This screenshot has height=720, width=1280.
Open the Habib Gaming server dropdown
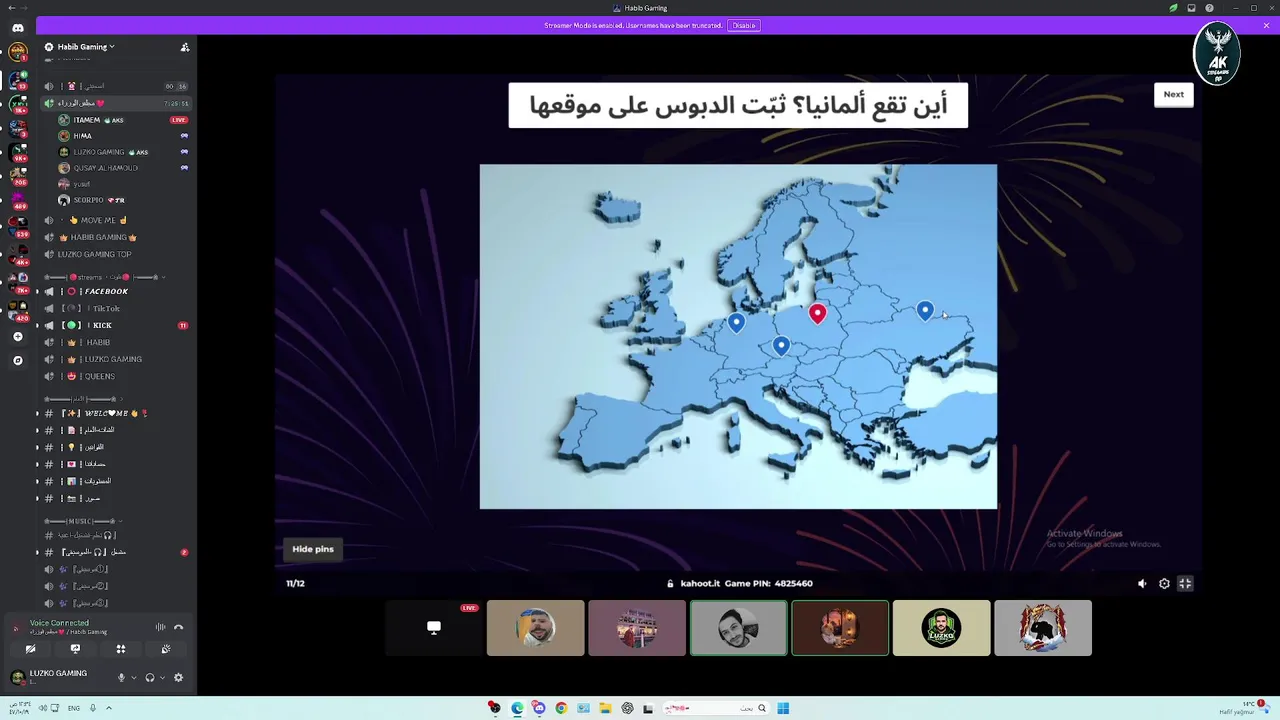86,47
